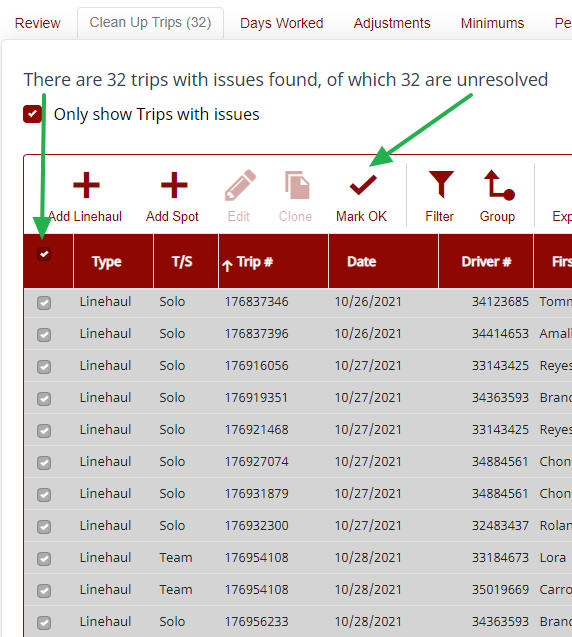Image resolution: width=572 pixels, height=637 pixels.
Task: Click the Add Linehaul plus icon
Action: [86, 185]
